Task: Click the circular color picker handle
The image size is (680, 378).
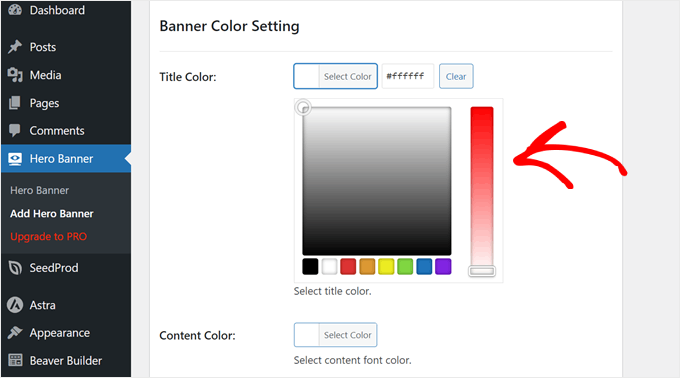Action: tap(303, 107)
